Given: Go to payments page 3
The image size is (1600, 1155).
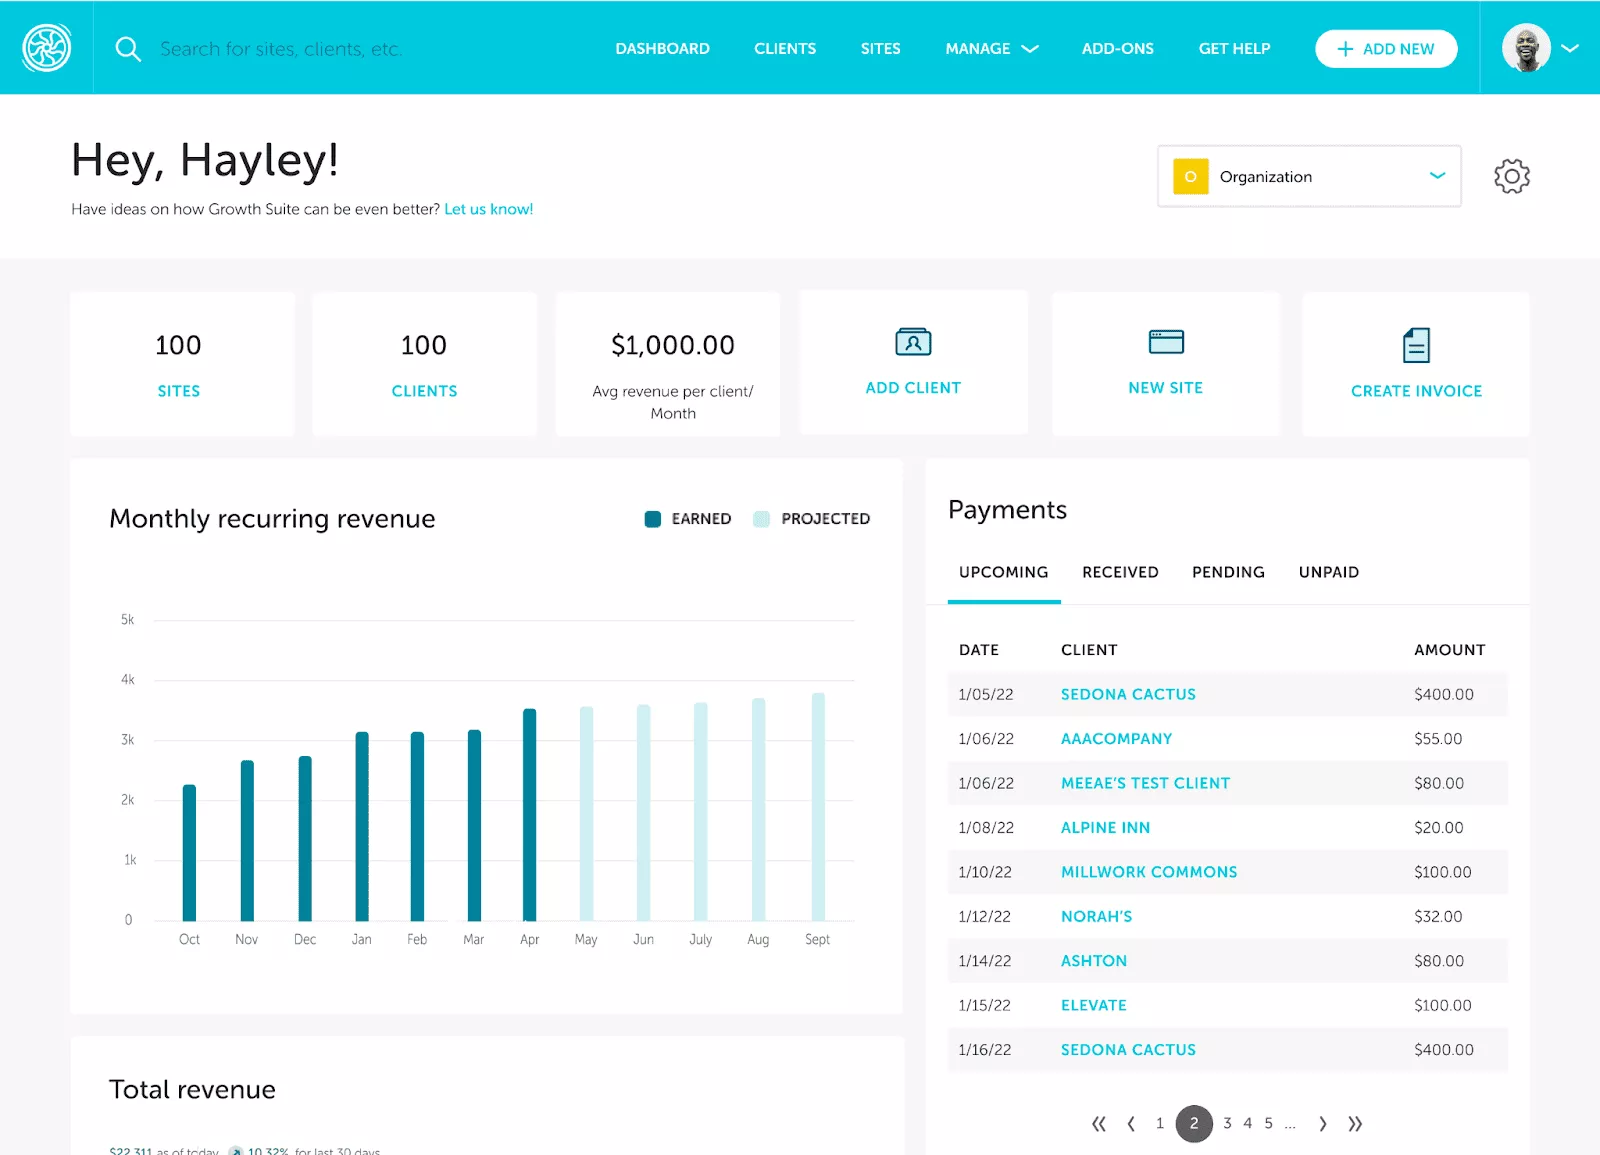Looking at the screenshot, I should (1227, 1124).
